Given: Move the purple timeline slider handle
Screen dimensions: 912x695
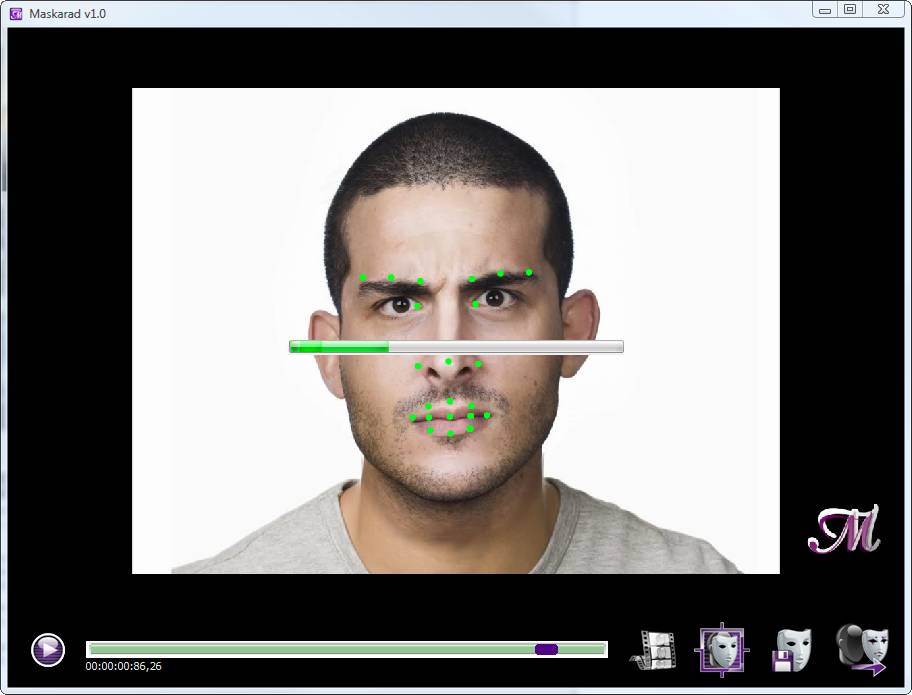Looking at the screenshot, I should click(x=546, y=649).
